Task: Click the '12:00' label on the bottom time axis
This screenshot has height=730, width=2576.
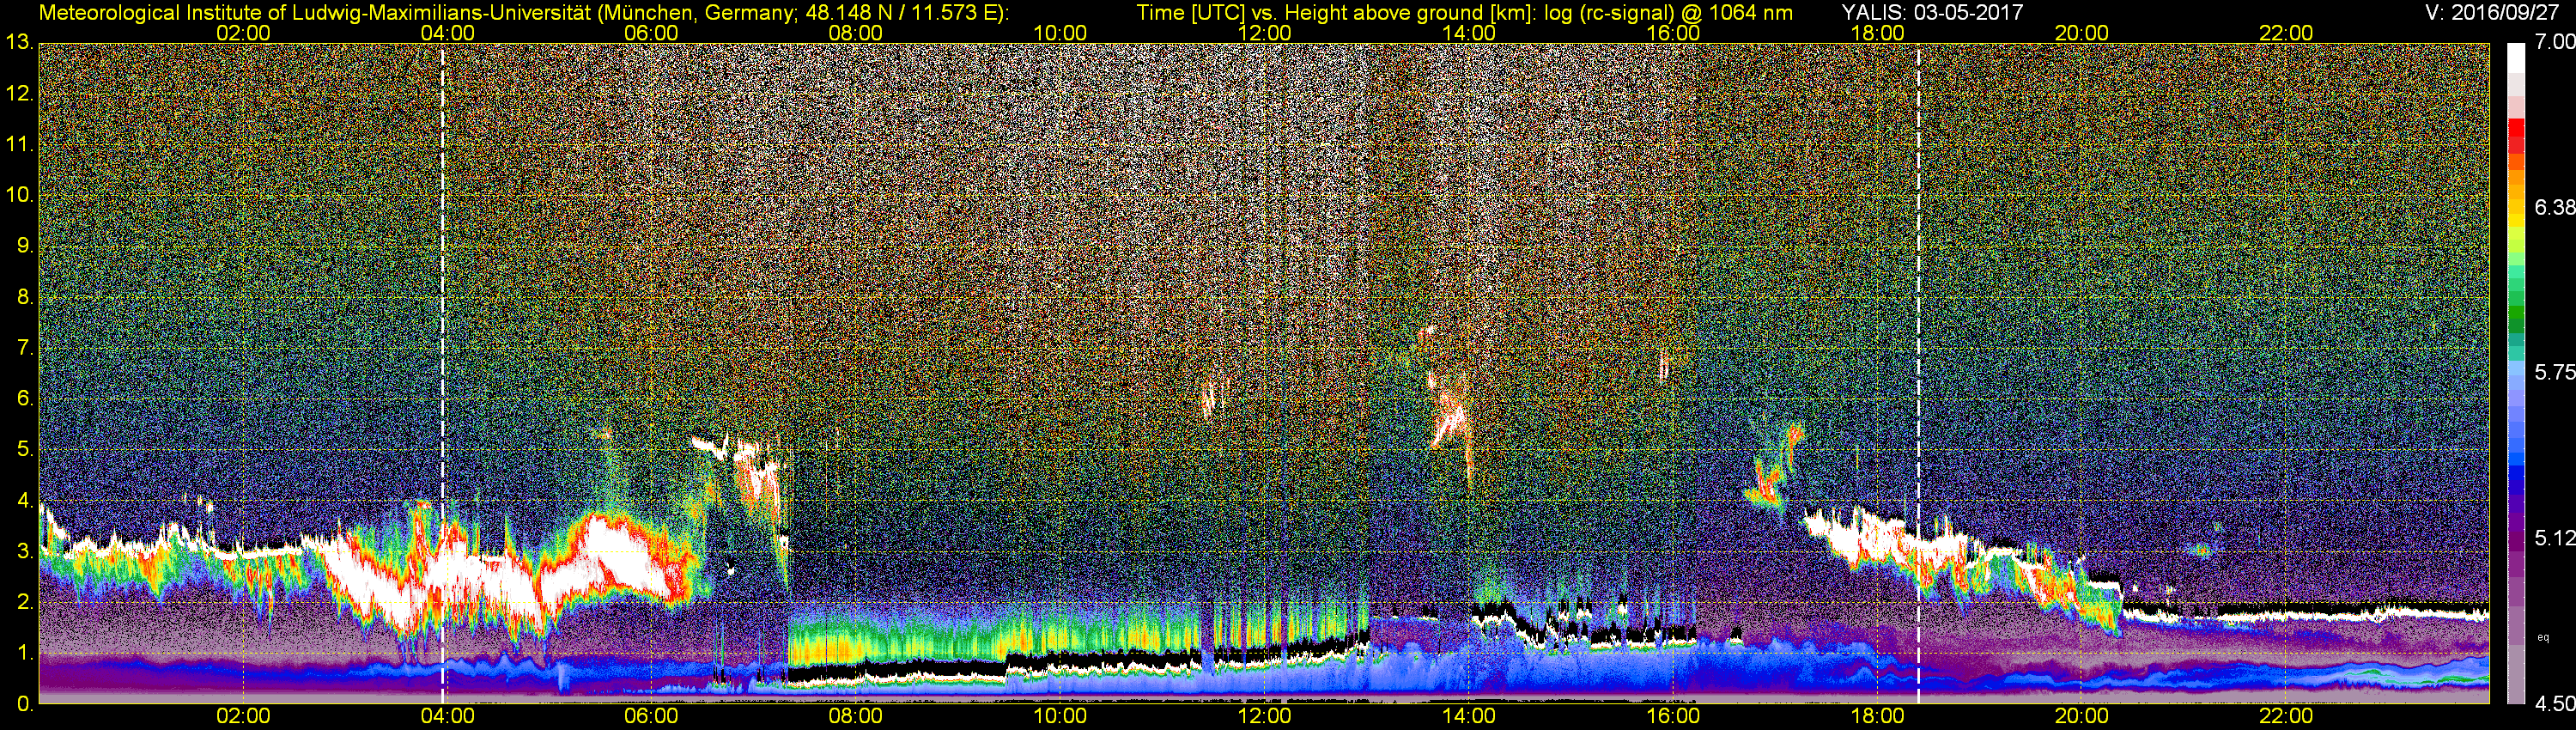Action: pos(1264,717)
